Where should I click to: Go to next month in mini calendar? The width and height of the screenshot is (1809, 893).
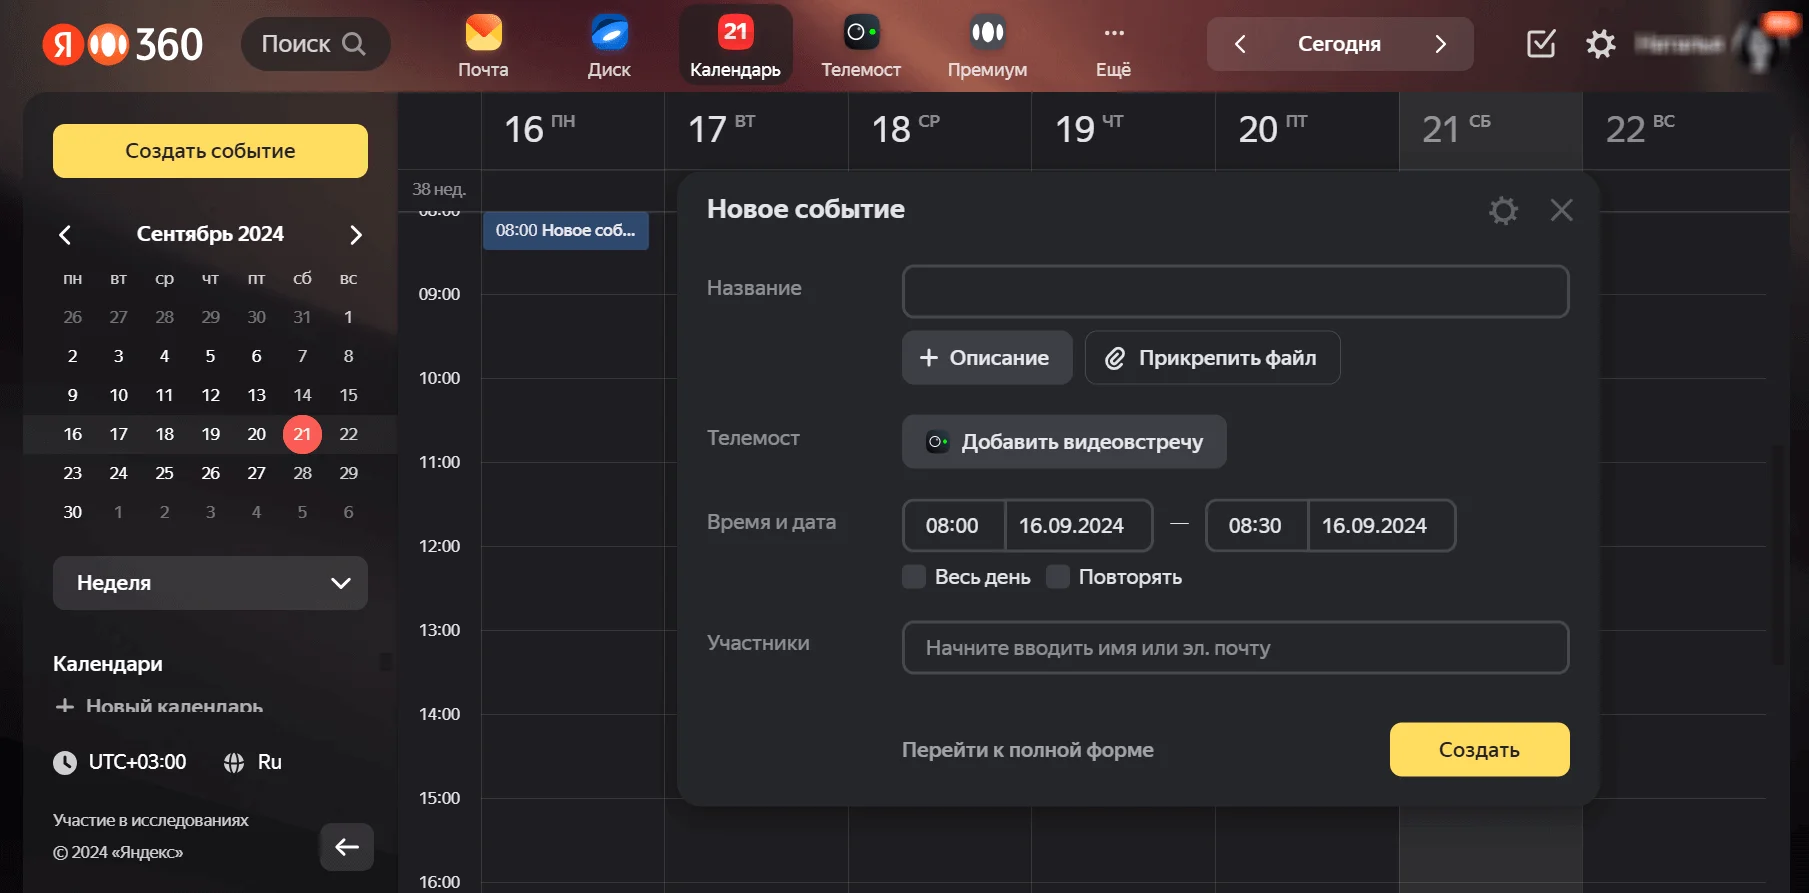pos(355,235)
